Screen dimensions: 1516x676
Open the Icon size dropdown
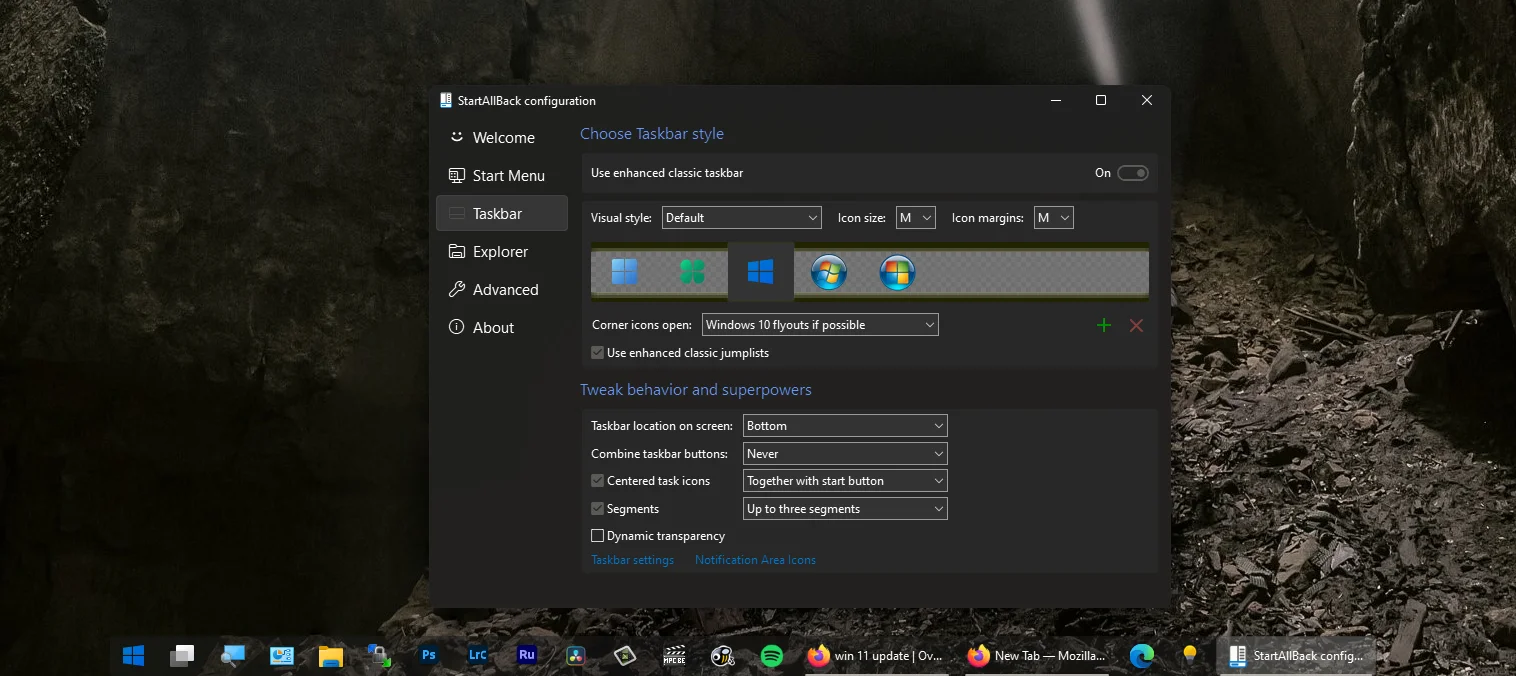coord(916,218)
